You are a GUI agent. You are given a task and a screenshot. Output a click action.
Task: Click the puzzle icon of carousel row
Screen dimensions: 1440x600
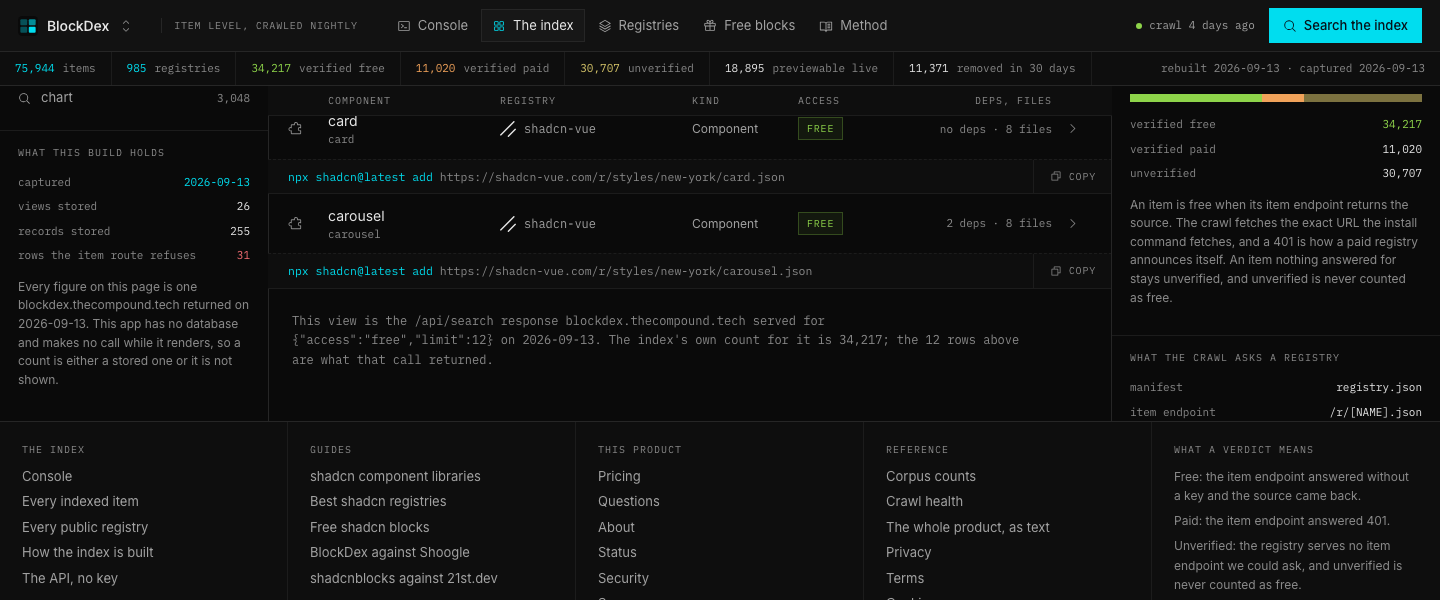pyautogui.click(x=295, y=224)
